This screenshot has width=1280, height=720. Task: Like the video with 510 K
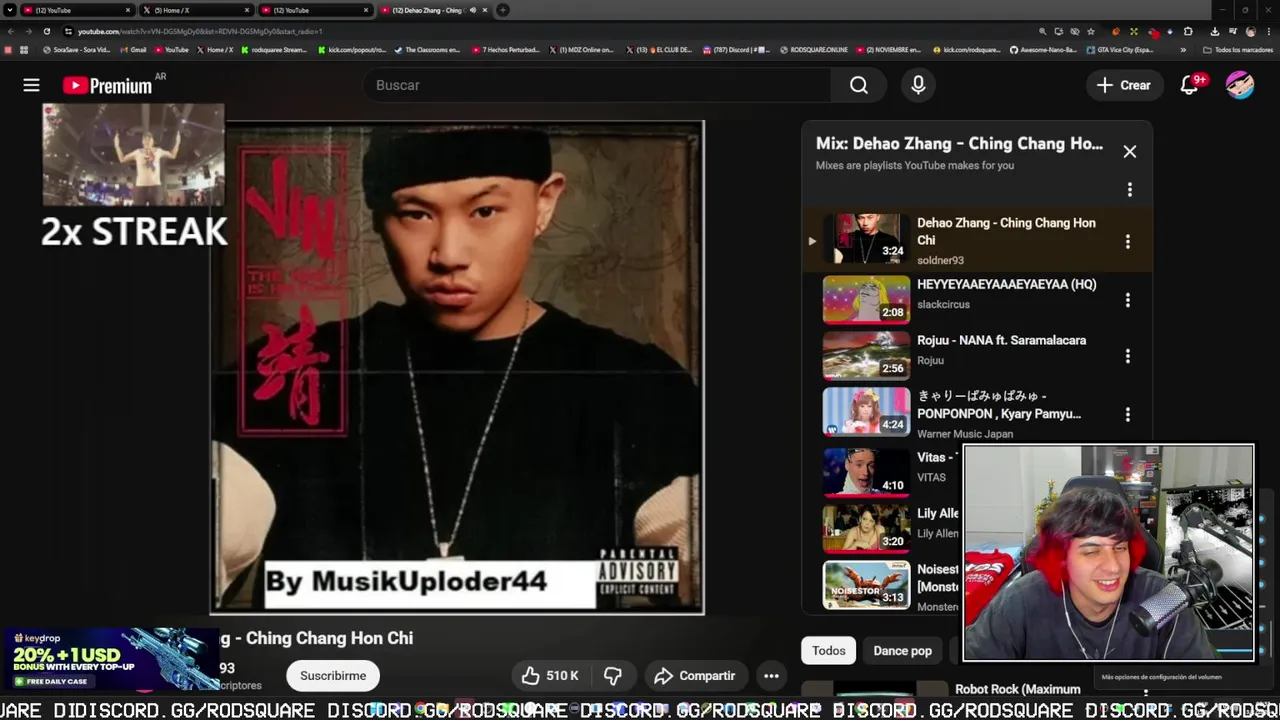coord(550,676)
